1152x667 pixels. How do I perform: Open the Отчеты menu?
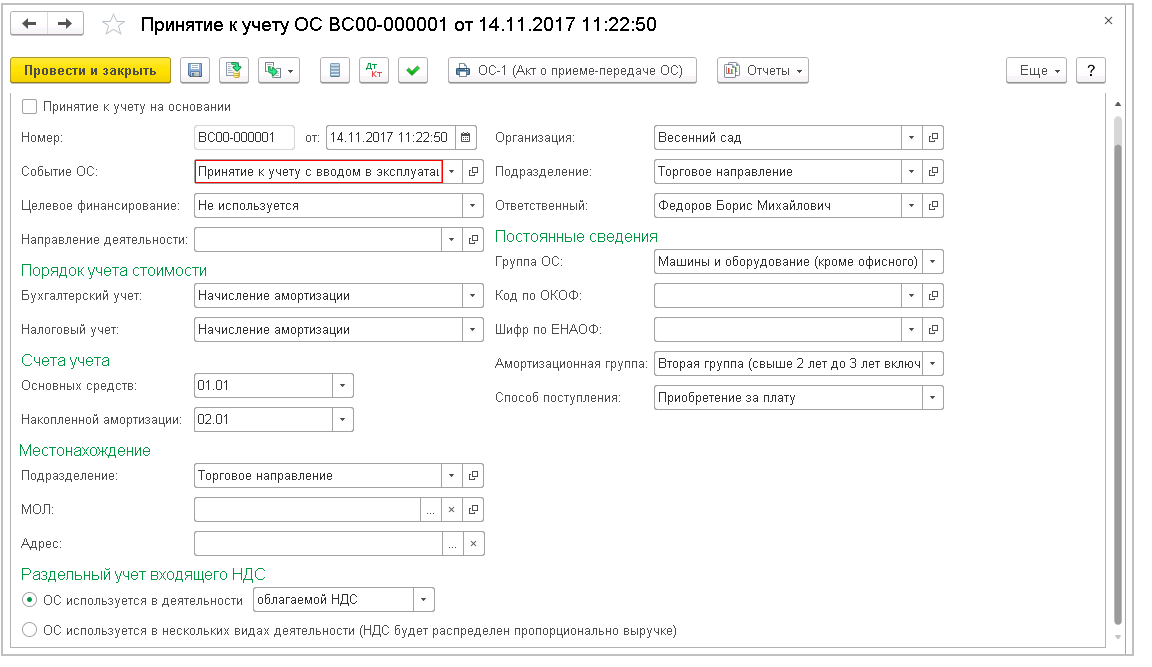point(763,71)
